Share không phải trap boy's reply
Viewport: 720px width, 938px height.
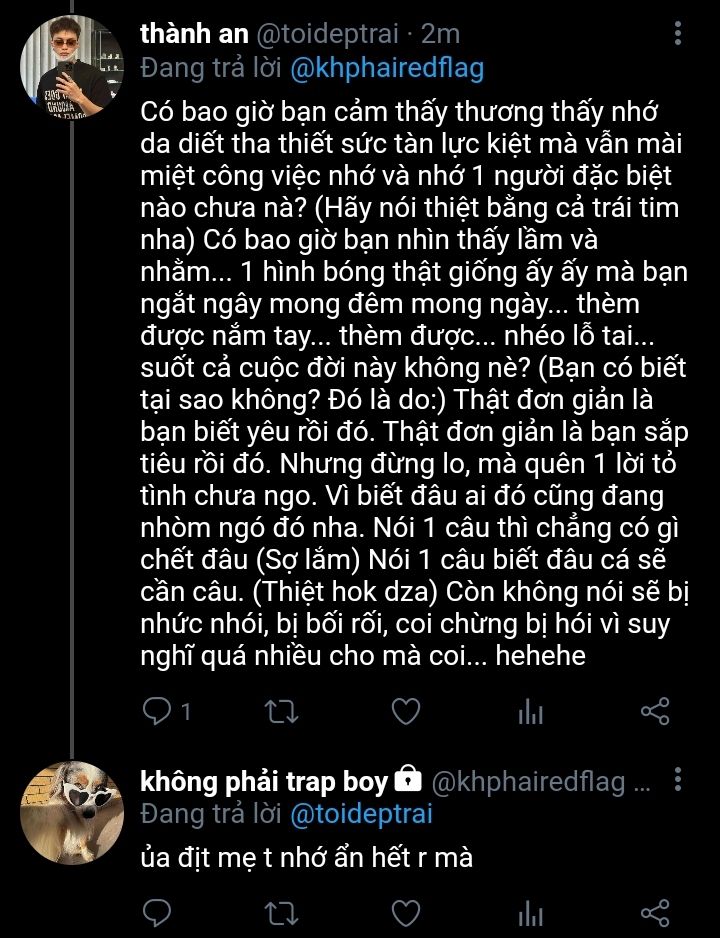click(654, 912)
